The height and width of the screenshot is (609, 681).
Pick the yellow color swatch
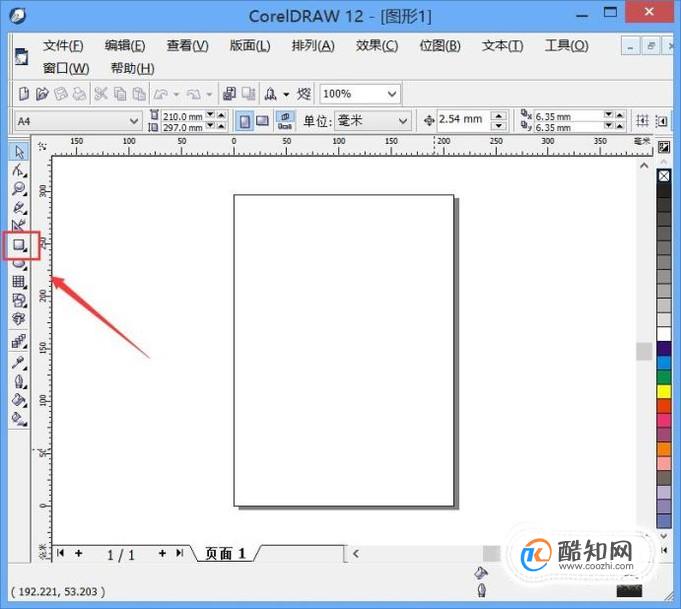point(664,391)
